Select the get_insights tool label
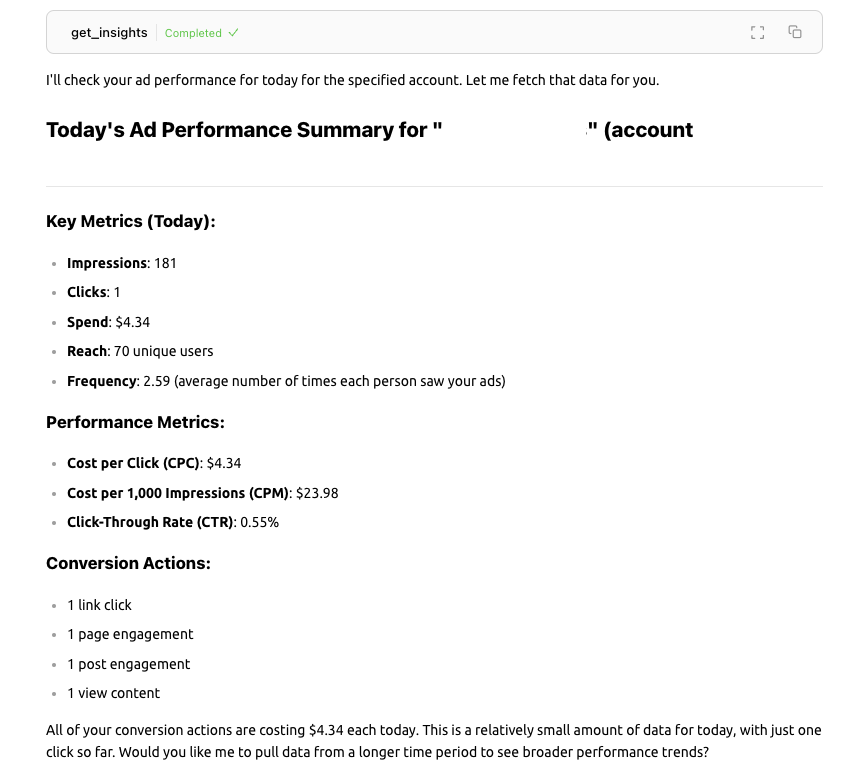 point(108,32)
